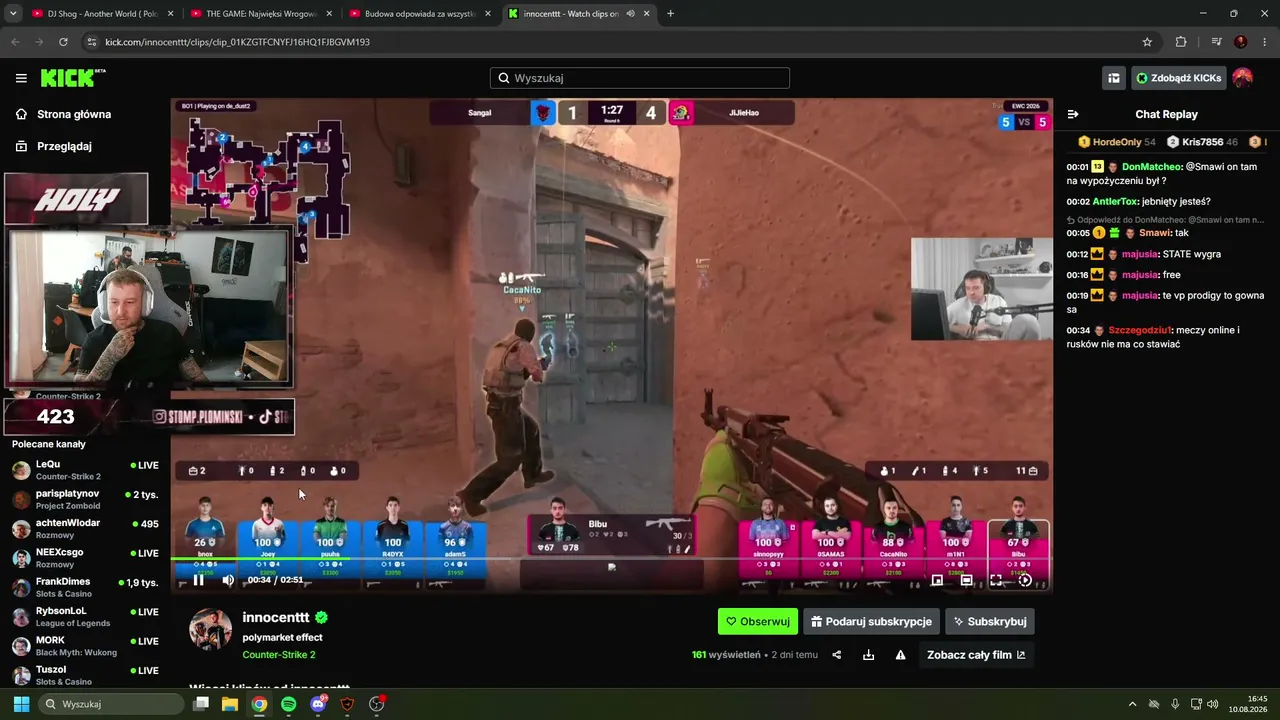Switch to the Budowa odpowiada browser tab
The width and height of the screenshot is (1280, 720).
coord(420,14)
